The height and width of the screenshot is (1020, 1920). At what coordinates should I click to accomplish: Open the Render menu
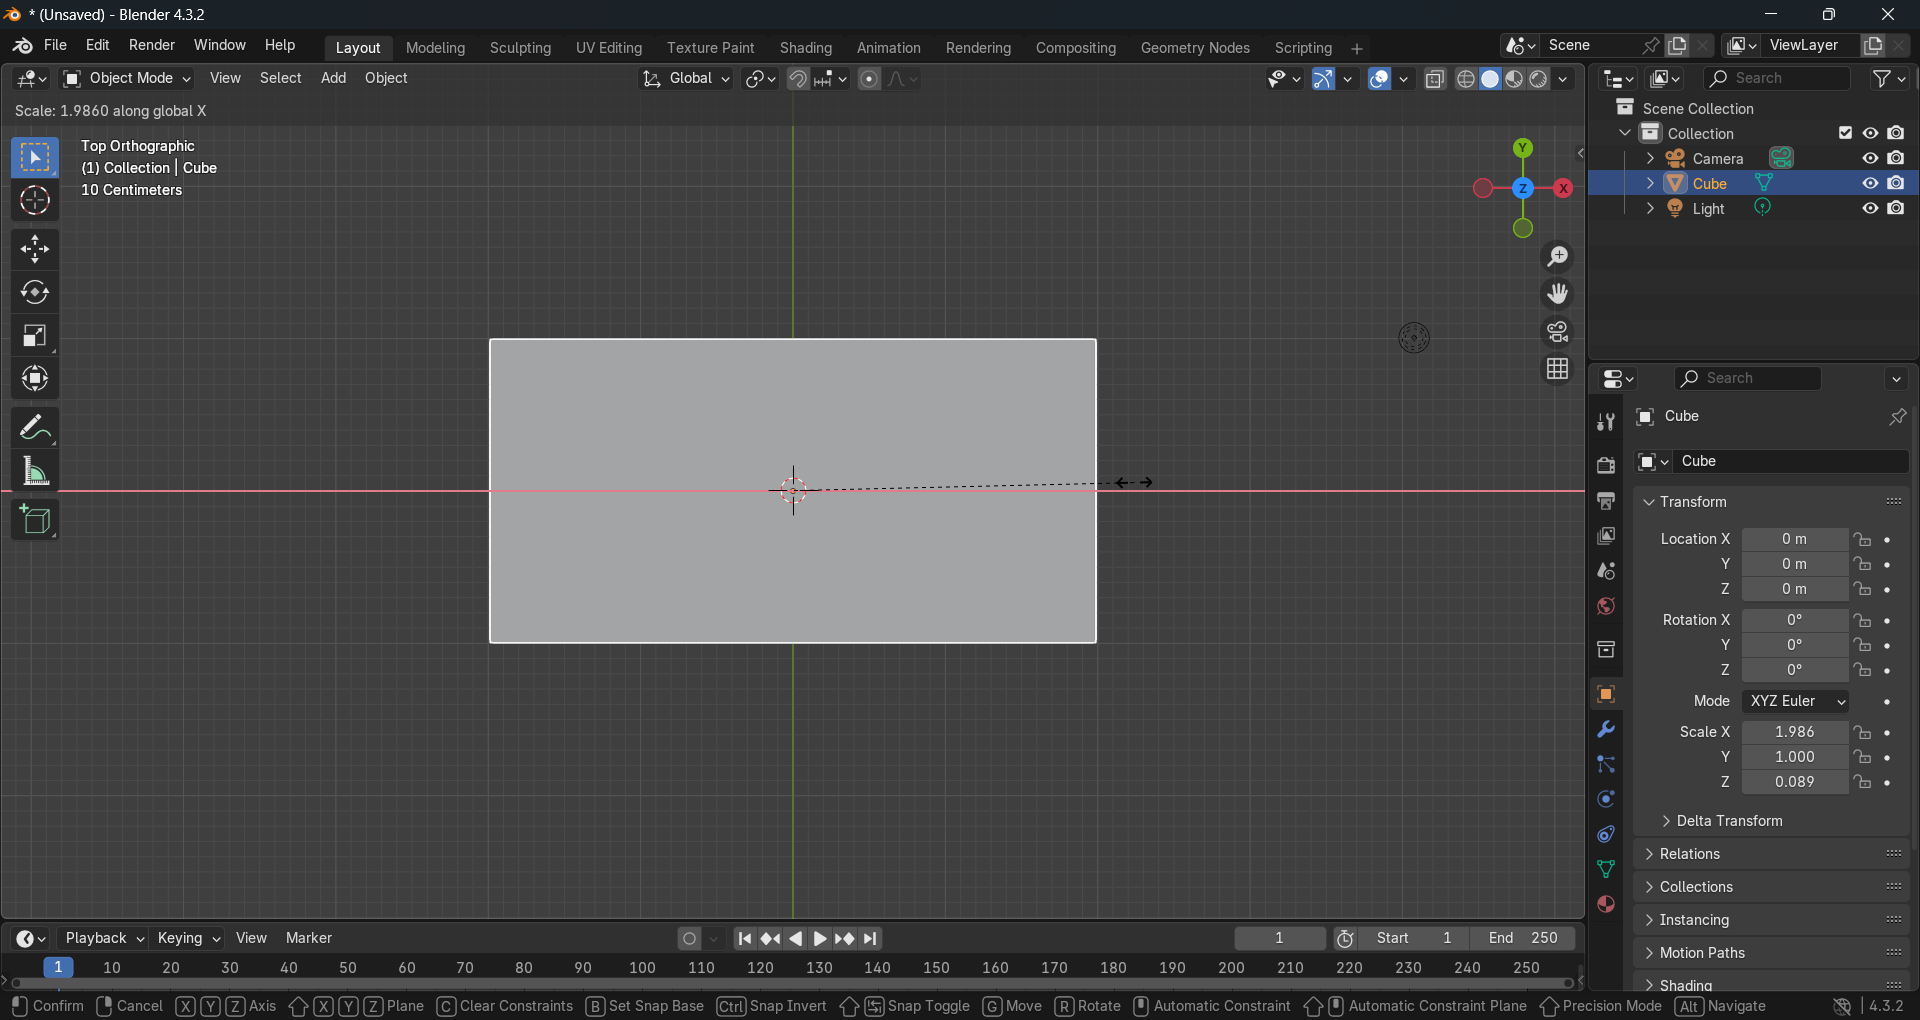(x=152, y=45)
